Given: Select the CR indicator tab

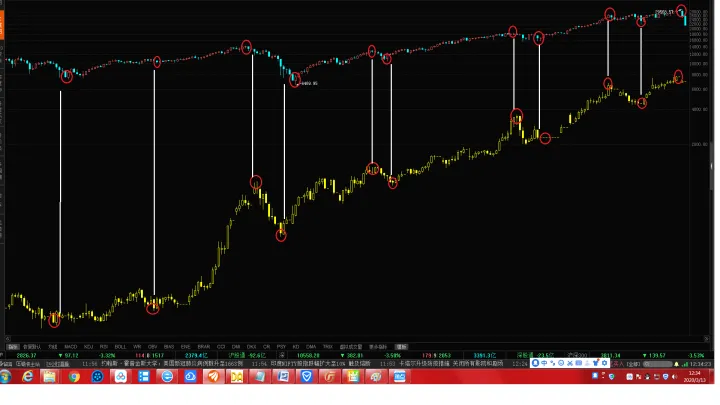Looking at the screenshot, I should click(266, 347).
